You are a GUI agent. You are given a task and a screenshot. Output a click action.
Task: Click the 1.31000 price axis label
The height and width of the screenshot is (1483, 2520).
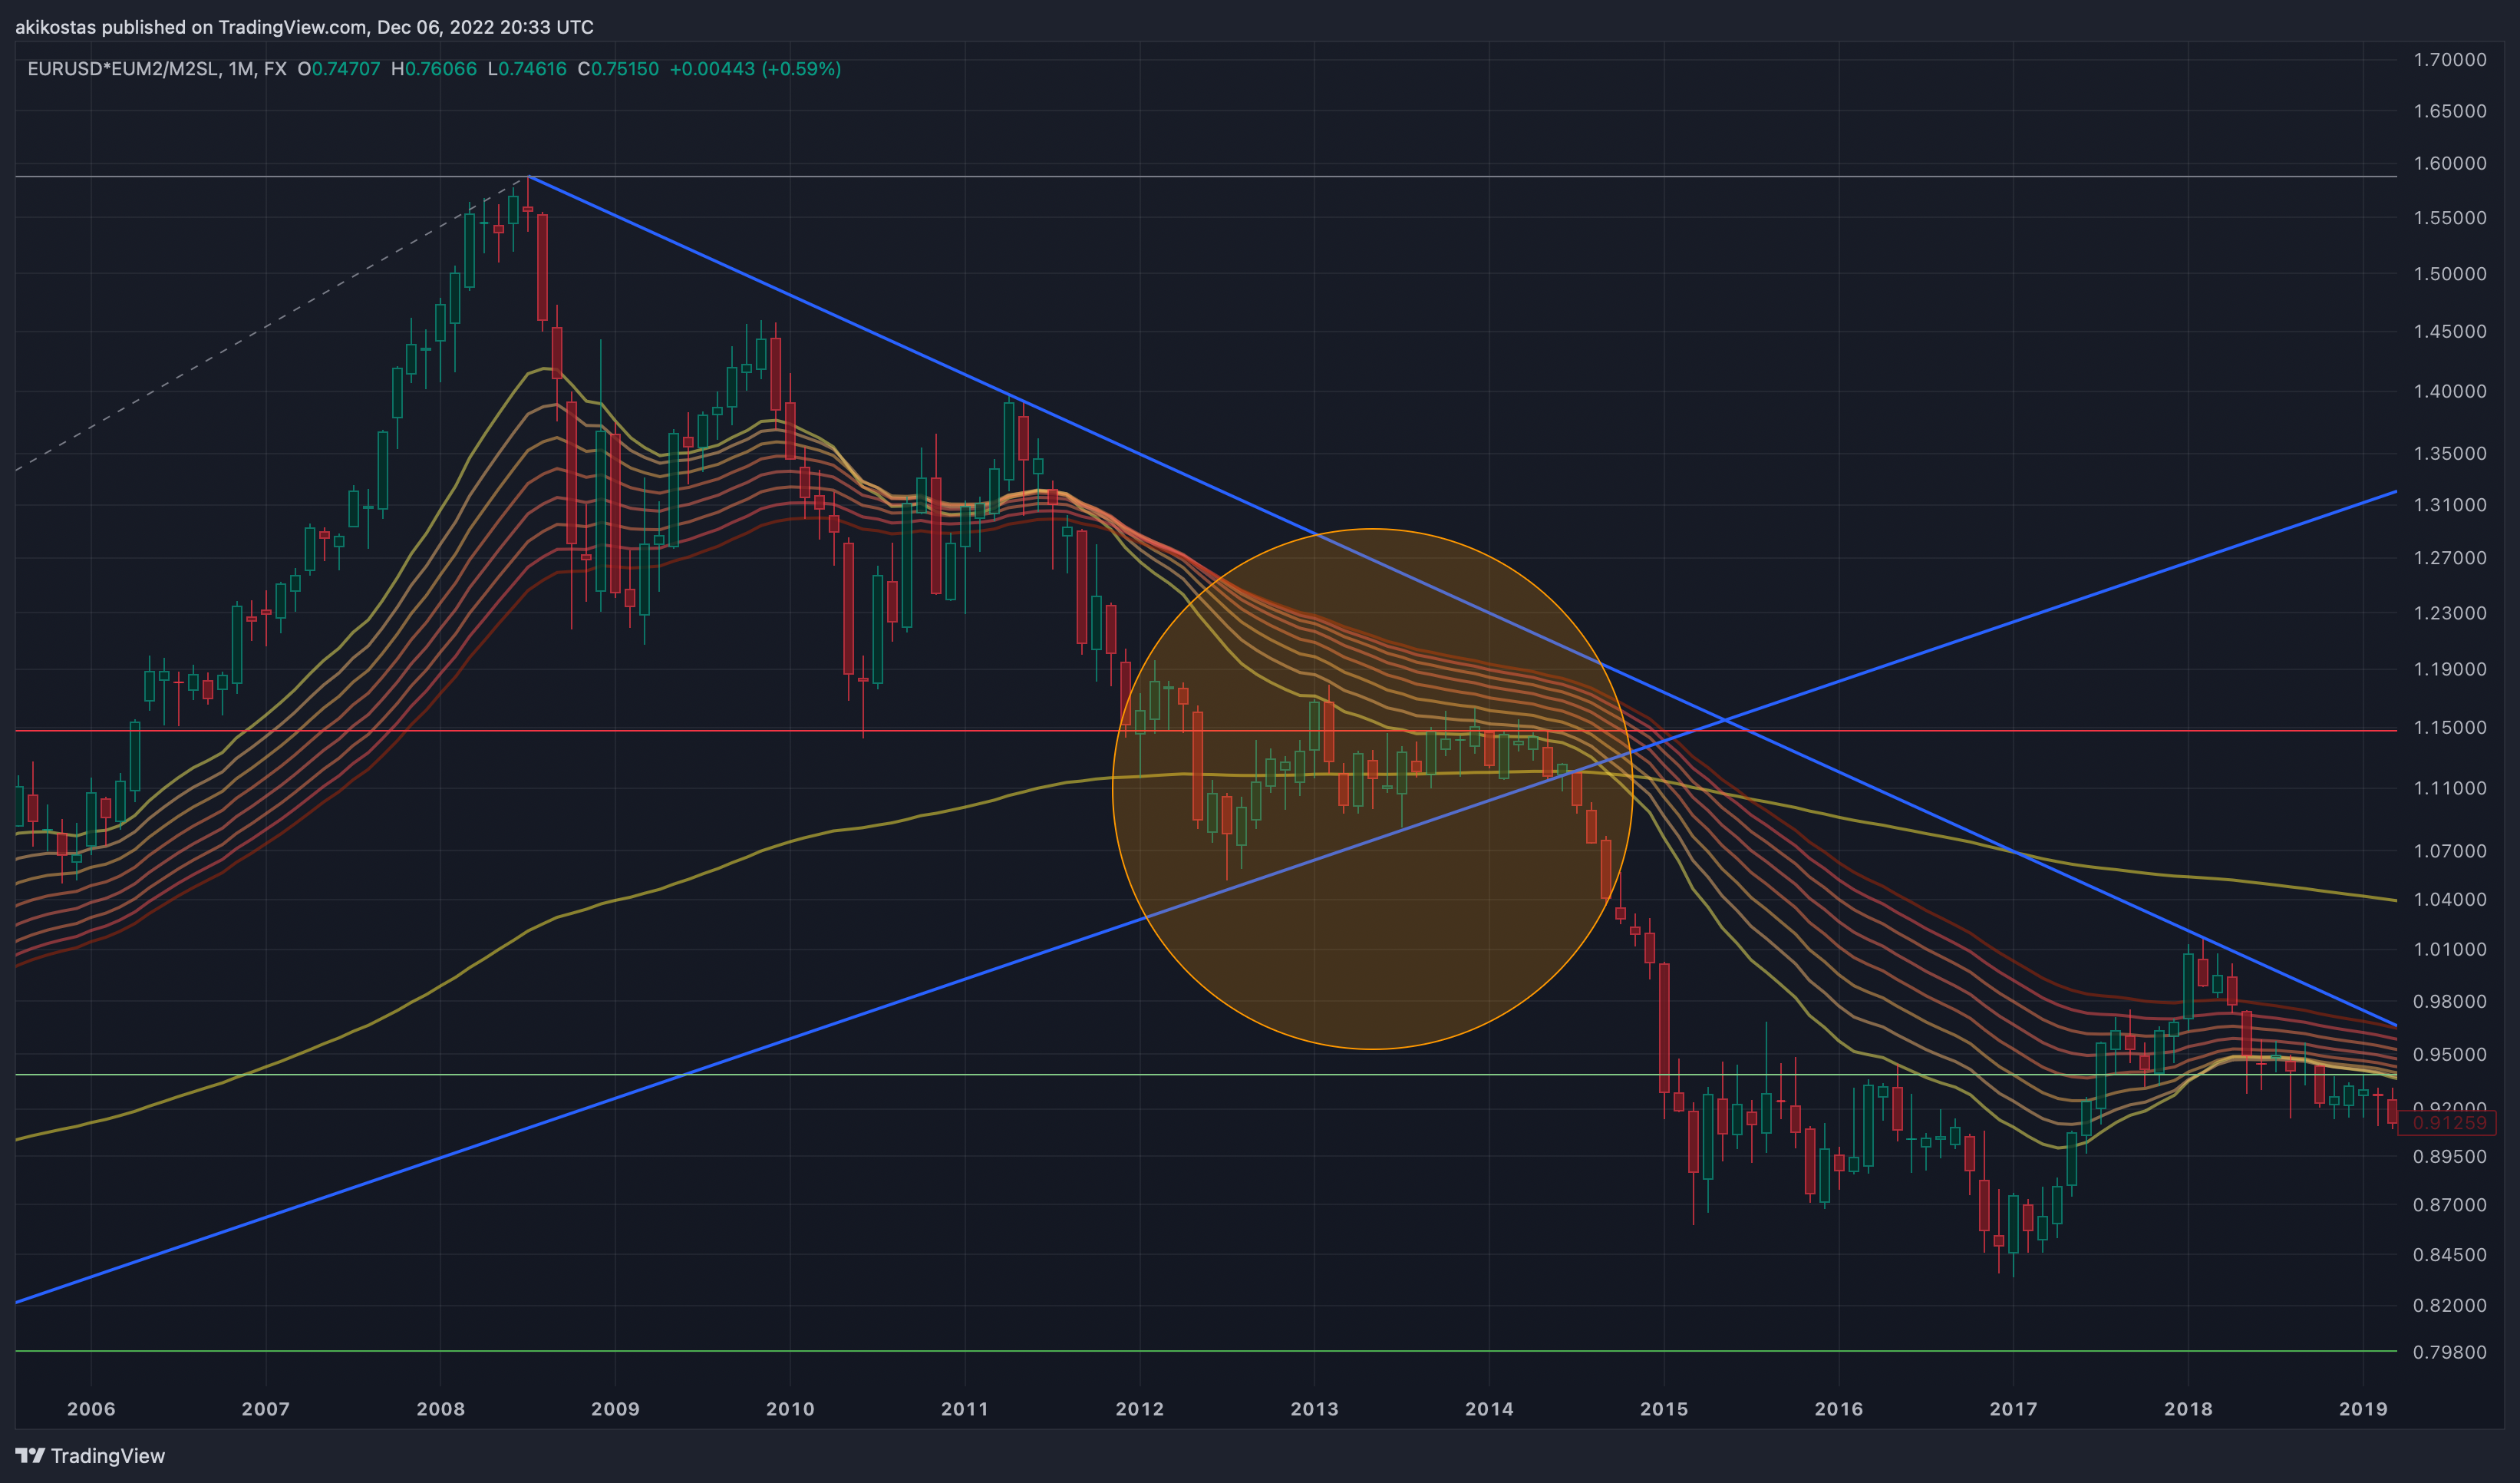[2450, 505]
